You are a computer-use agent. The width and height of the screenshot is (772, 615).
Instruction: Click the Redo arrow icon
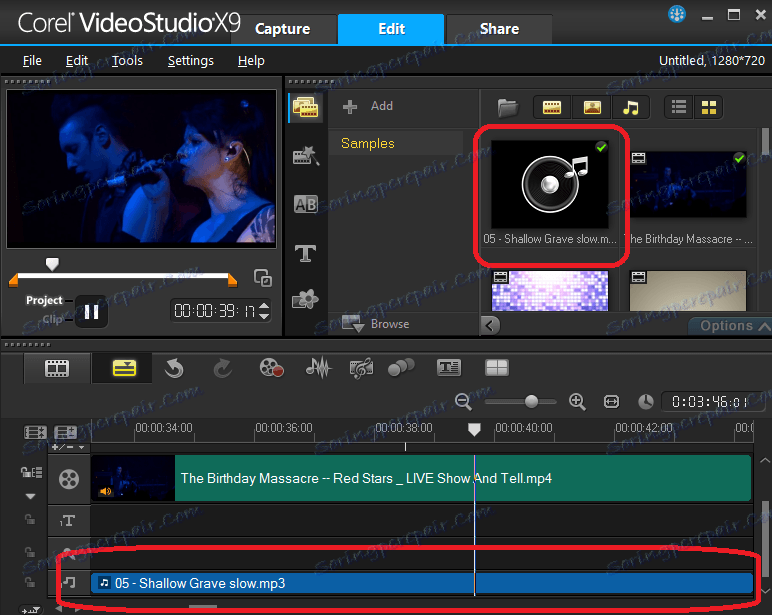[x=223, y=368]
